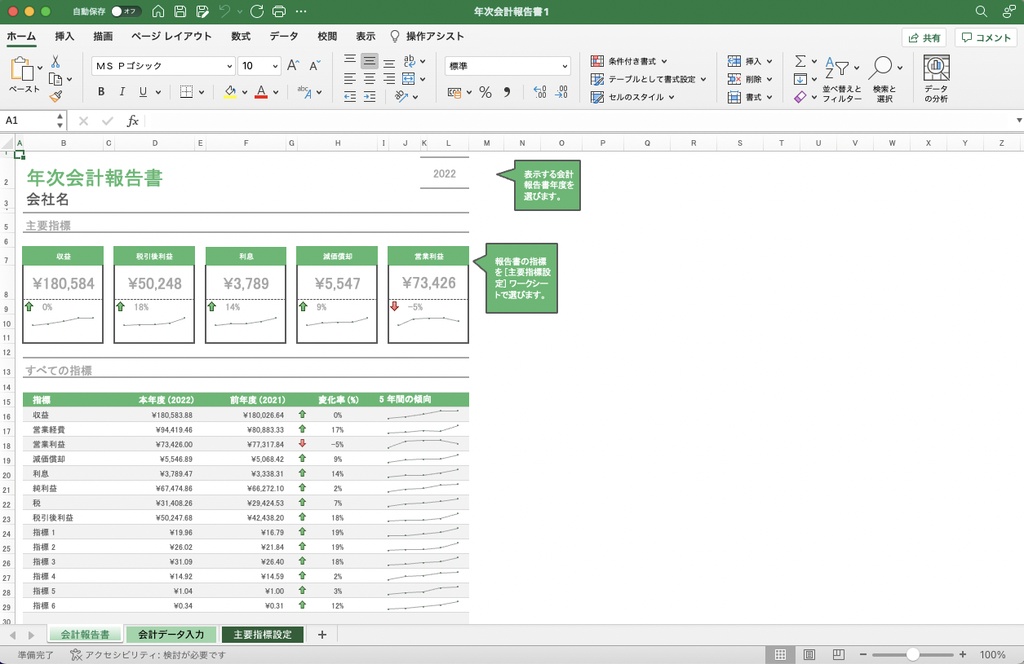Click the Borders grid icon
1024x664 pixels.
(x=186, y=92)
